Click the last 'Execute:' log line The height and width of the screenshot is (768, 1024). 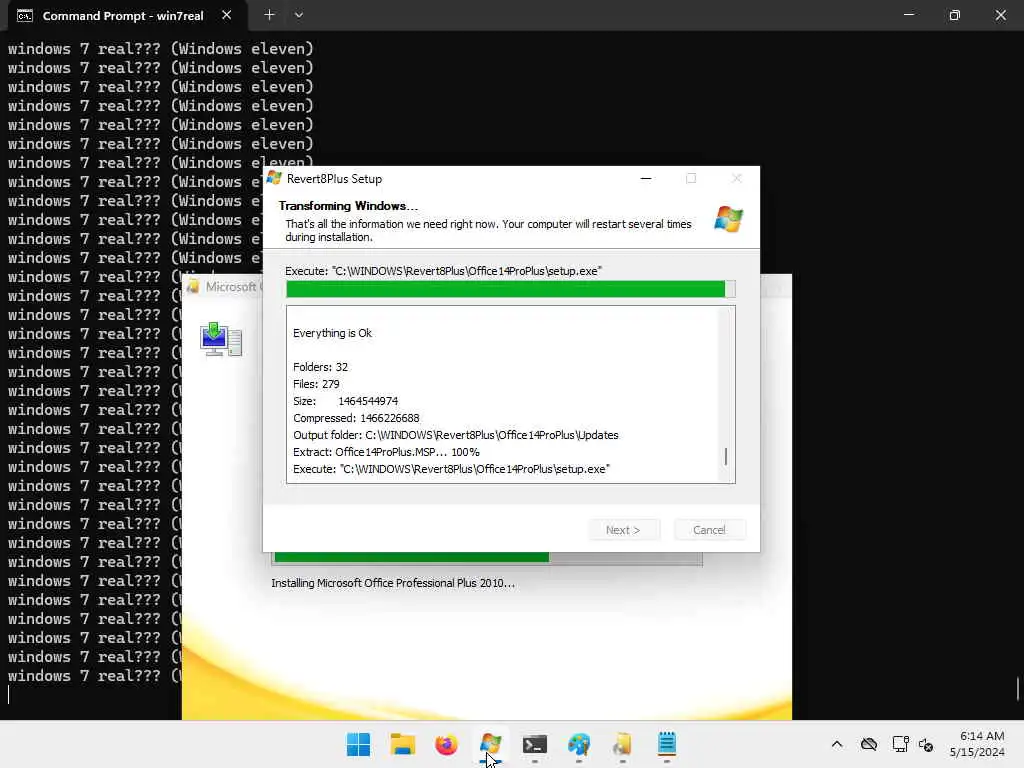pyautogui.click(x=451, y=469)
